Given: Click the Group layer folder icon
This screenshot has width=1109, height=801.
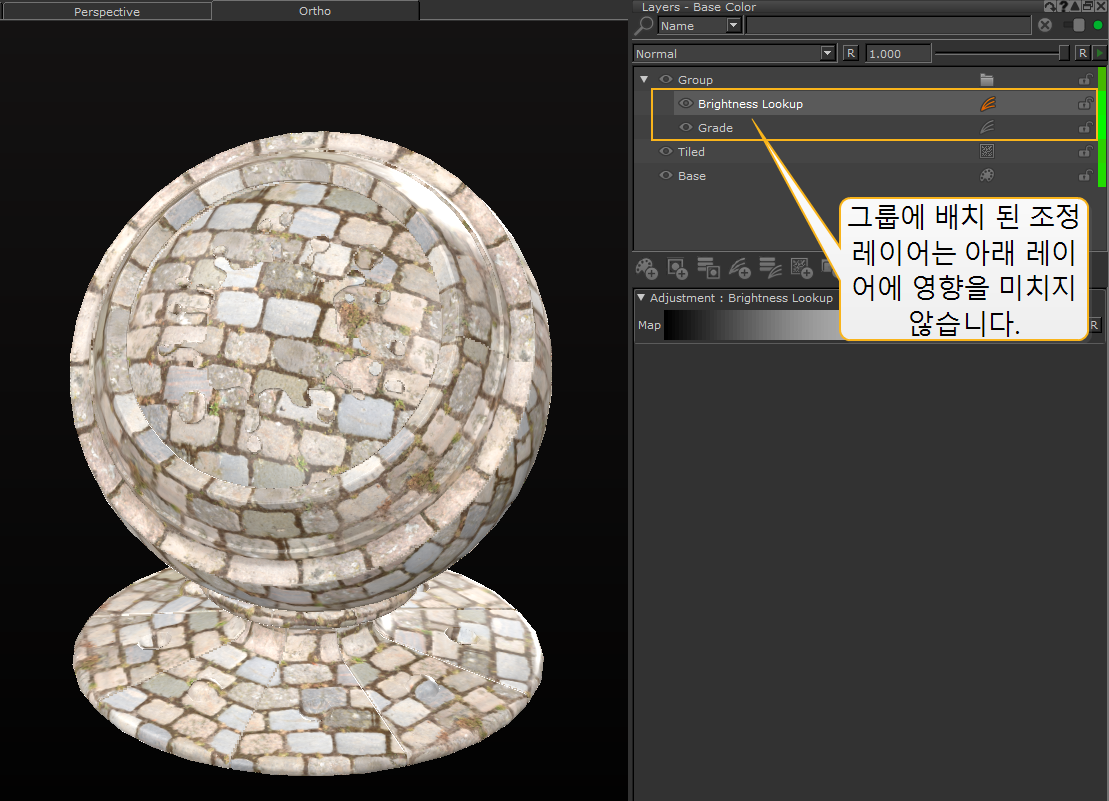Looking at the screenshot, I should [x=987, y=80].
